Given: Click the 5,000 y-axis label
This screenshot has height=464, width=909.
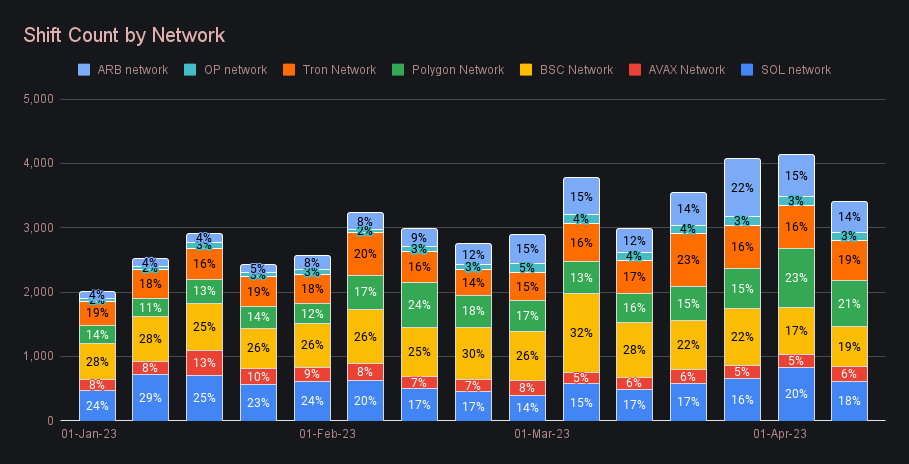Looking at the screenshot, I should pyautogui.click(x=41, y=99).
